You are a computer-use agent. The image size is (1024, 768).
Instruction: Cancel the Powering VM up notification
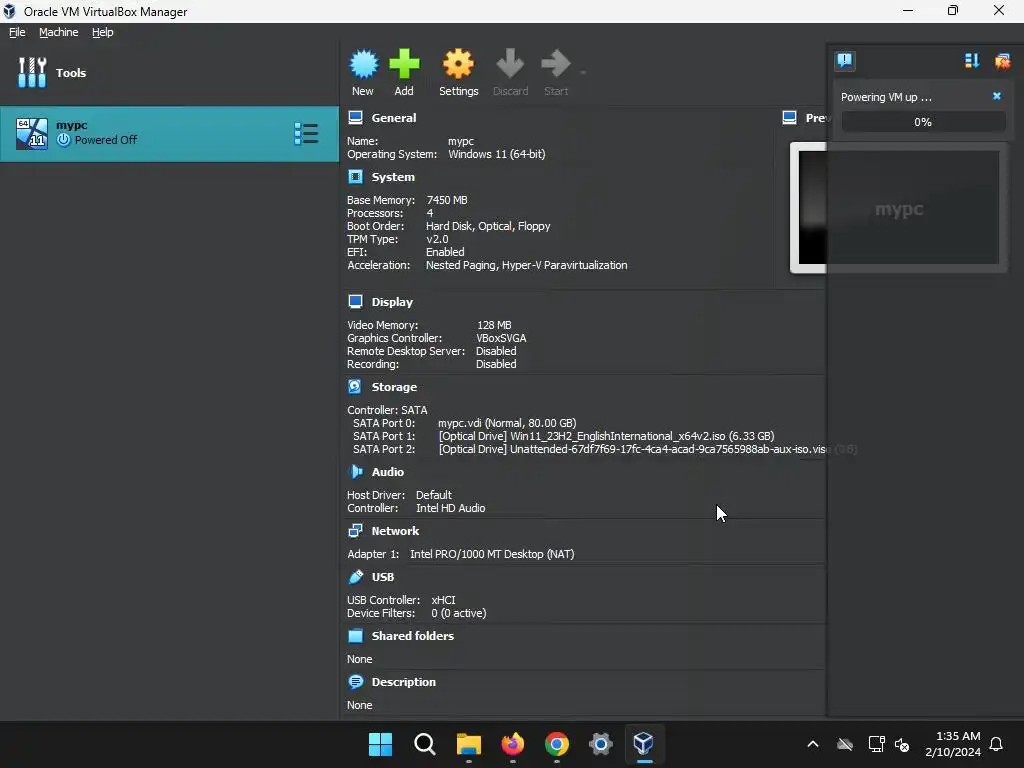[x=997, y=96]
